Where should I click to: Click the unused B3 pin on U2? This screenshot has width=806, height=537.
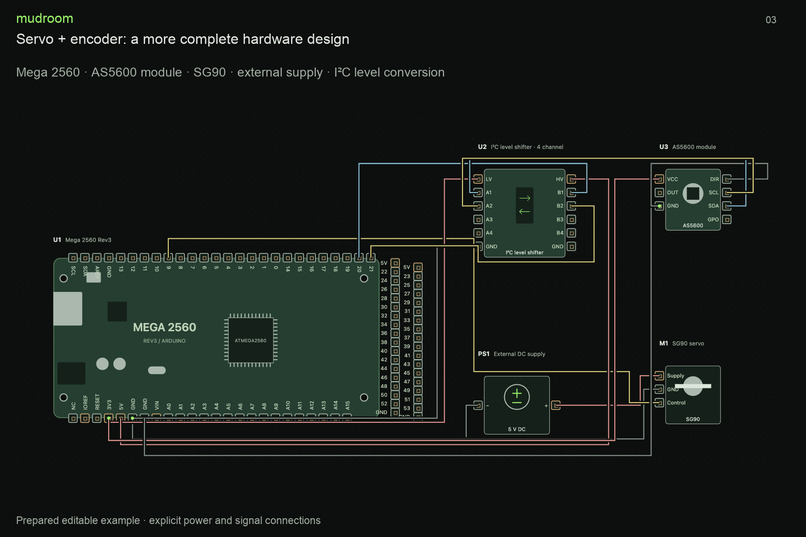click(571, 219)
